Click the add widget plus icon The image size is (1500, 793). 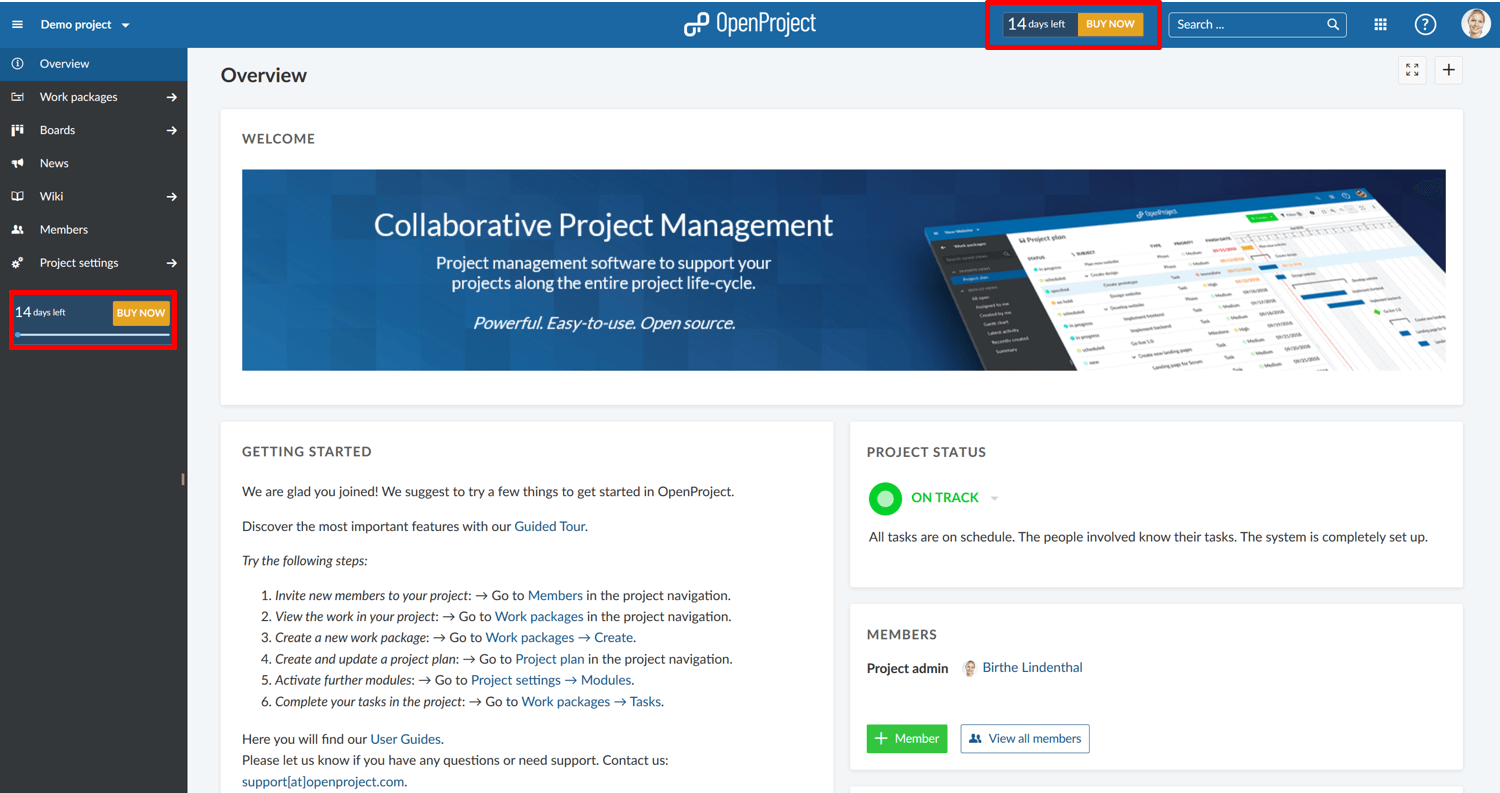click(x=1448, y=70)
